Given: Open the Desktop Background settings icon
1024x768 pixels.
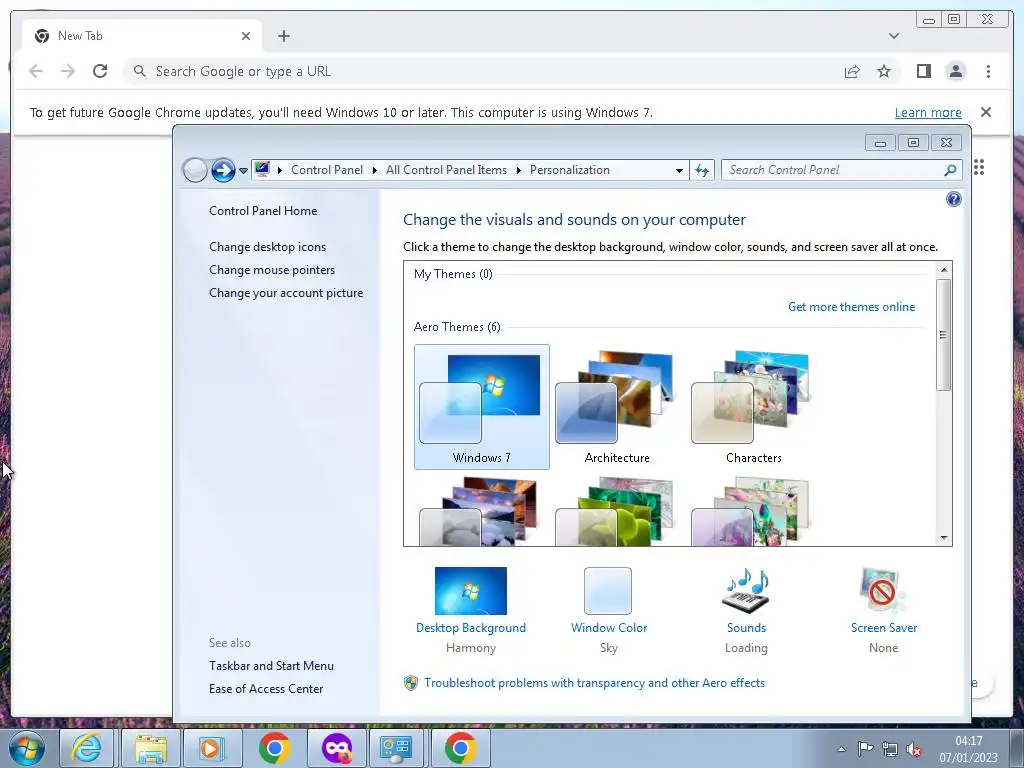Looking at the screenshot, I should [470, 590].
